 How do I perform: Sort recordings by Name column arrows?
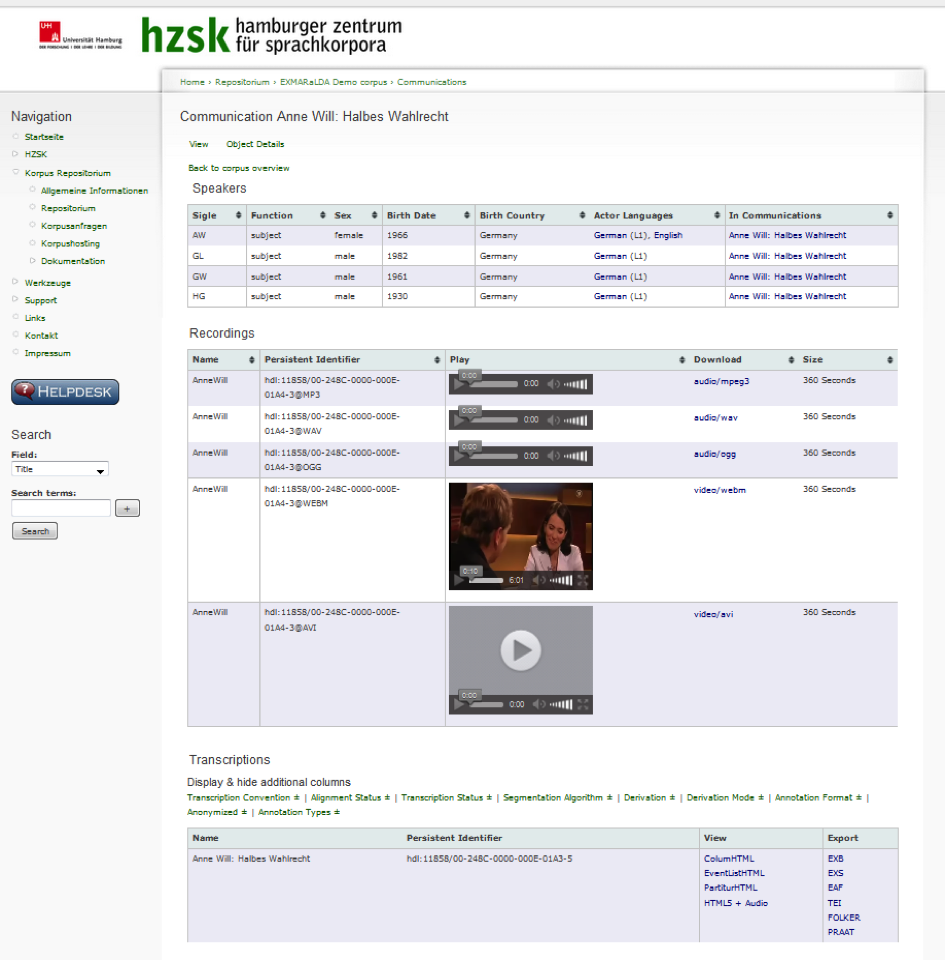pyautogui.click(x=252, y=360)
